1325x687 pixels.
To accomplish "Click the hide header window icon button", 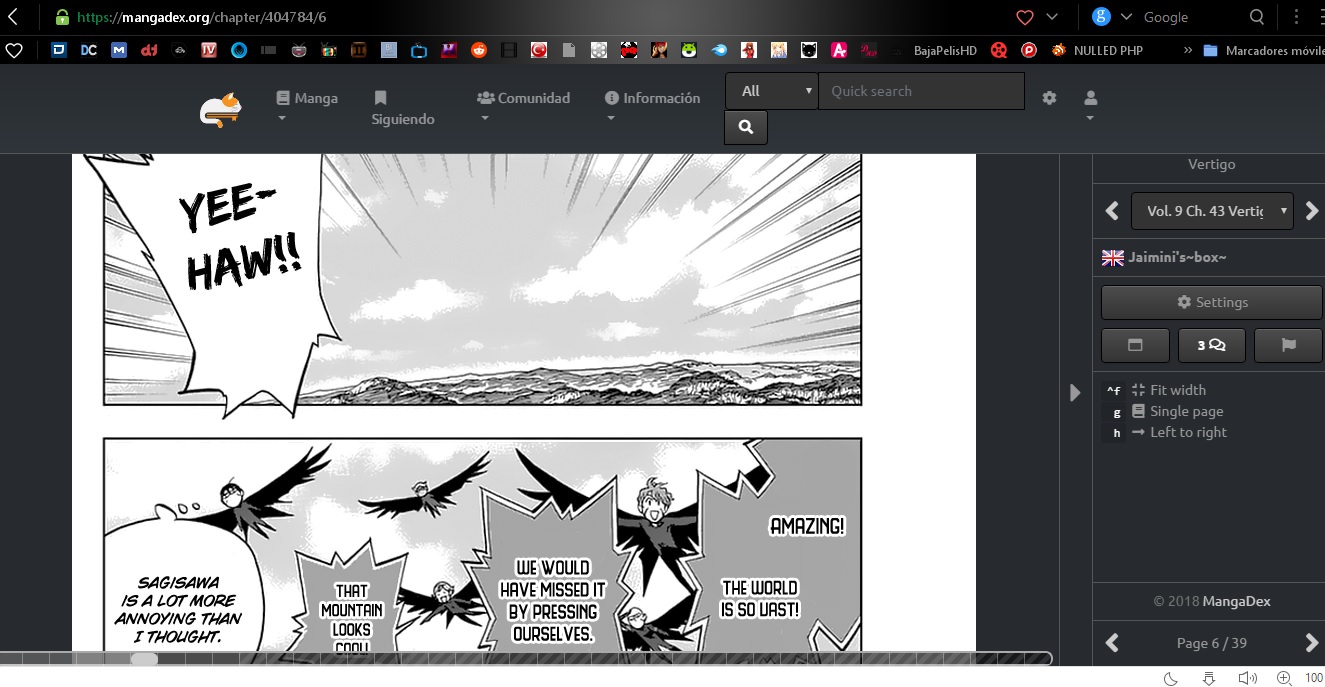I will [x=1135, y=345].
